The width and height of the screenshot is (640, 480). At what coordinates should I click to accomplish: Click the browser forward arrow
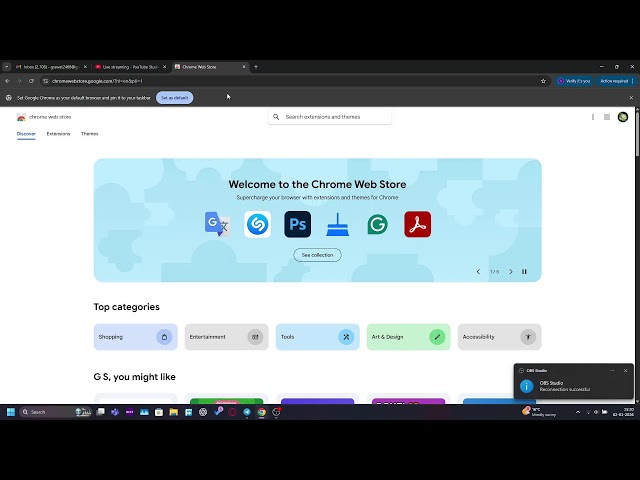pos(19,81)
